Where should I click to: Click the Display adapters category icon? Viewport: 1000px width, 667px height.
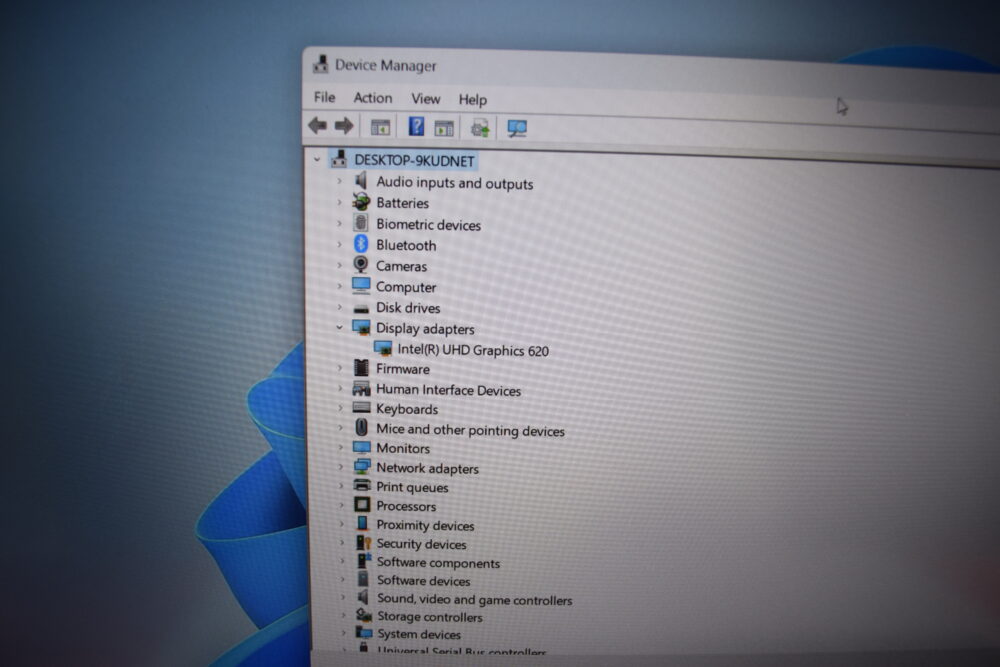tap(361, 328)
